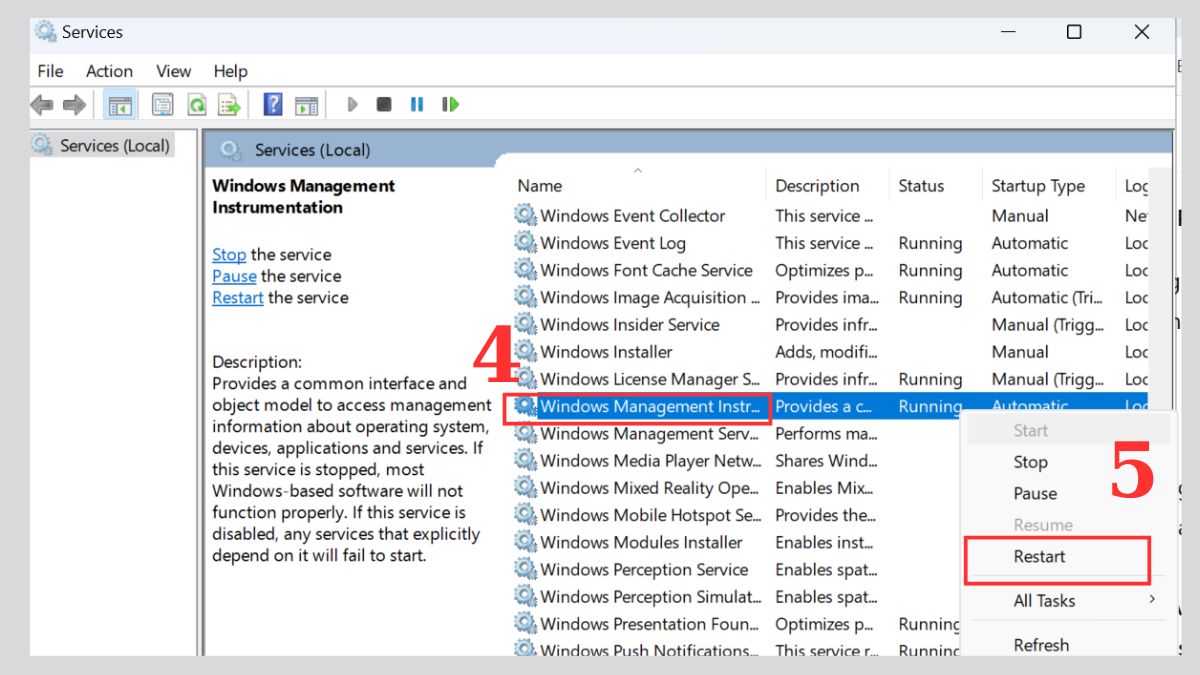Click 'Shares Wind...' description cell

tap(827, 460)
